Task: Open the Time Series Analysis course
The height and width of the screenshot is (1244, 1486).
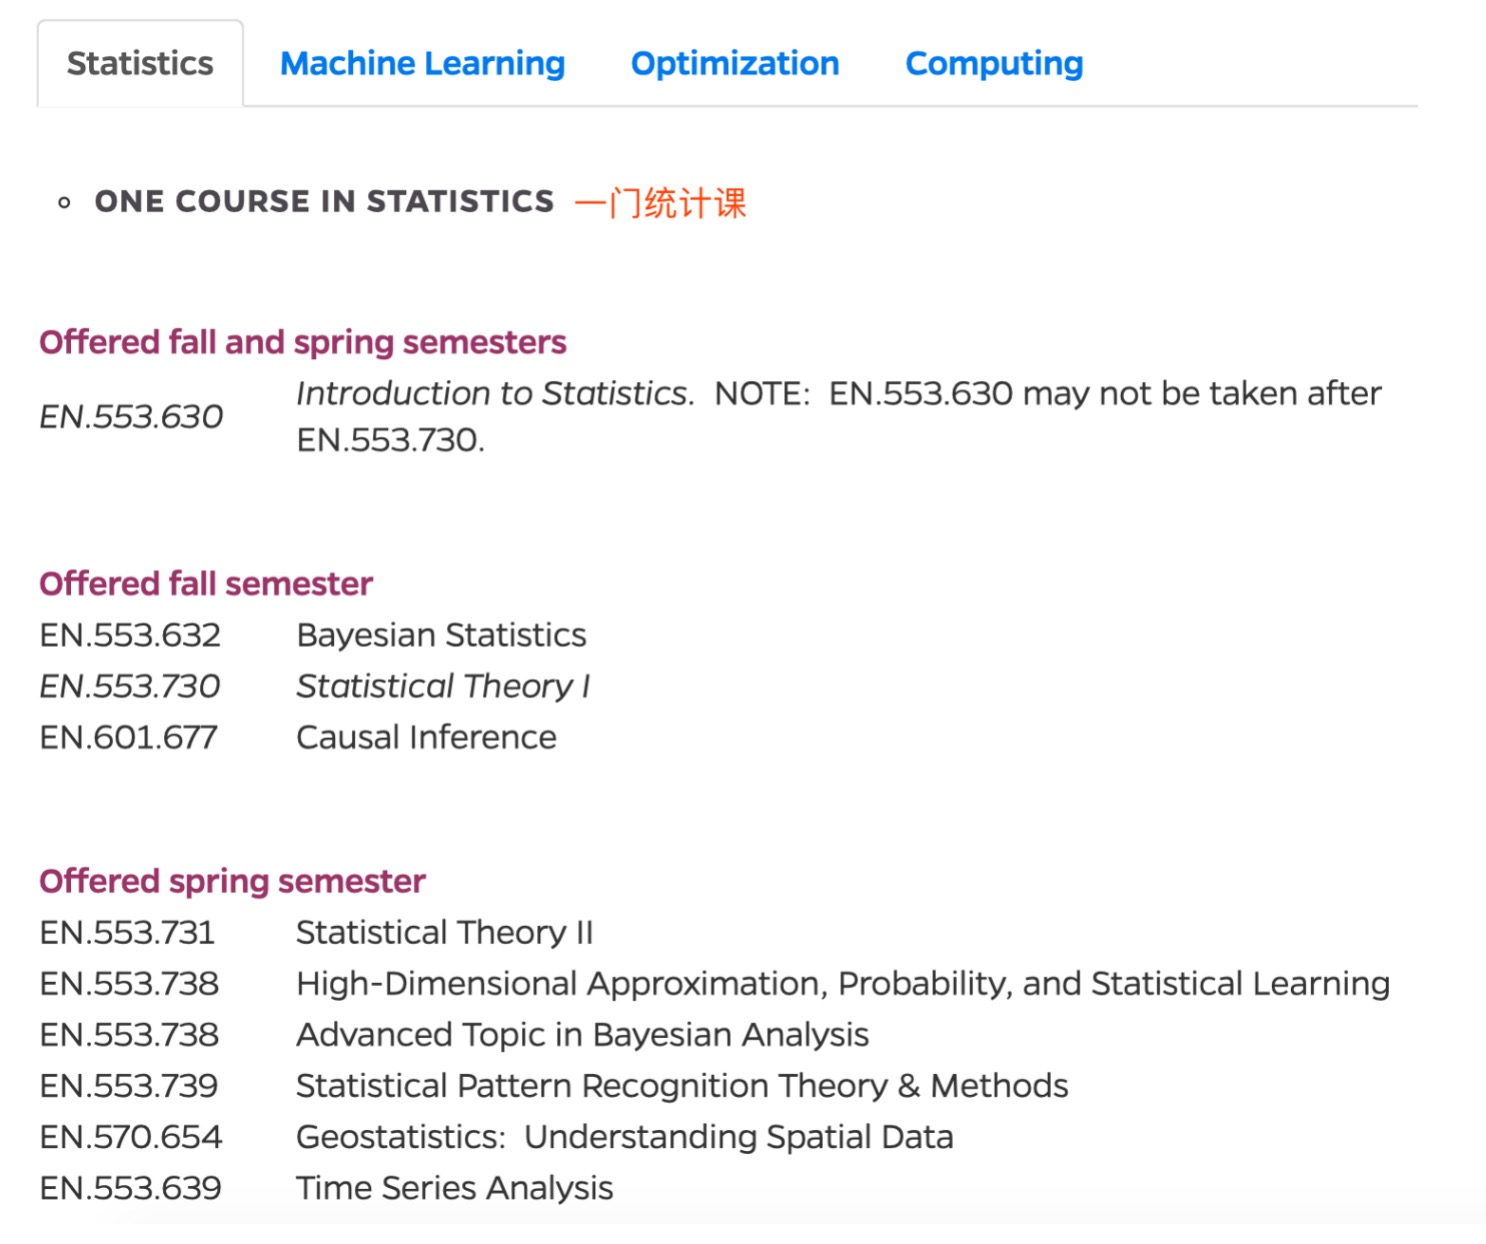Action: (454, 1188)
